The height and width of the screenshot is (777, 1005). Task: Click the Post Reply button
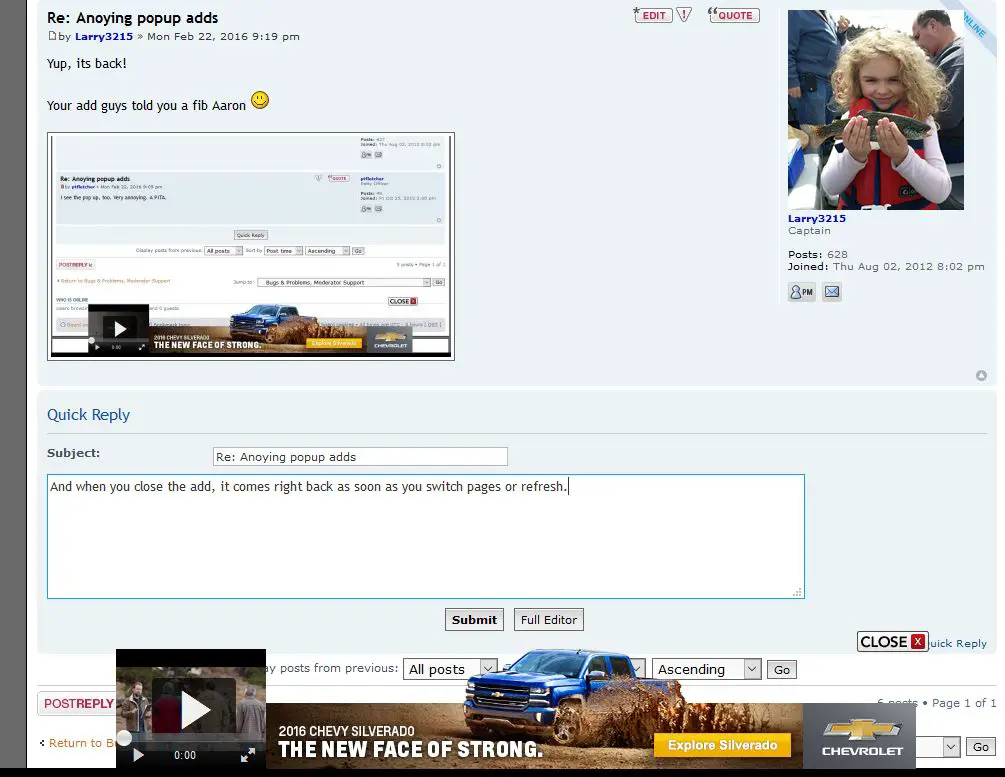click(x=78, y=704)
